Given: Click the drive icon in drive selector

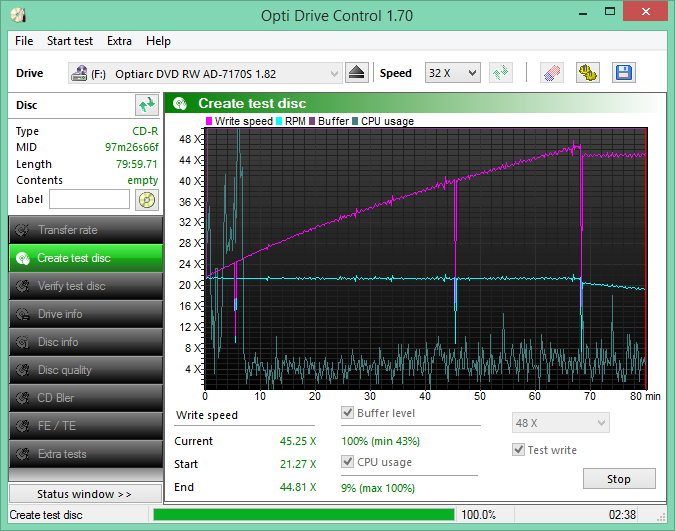Looking at the screenshot, I should tap(79, 73).
